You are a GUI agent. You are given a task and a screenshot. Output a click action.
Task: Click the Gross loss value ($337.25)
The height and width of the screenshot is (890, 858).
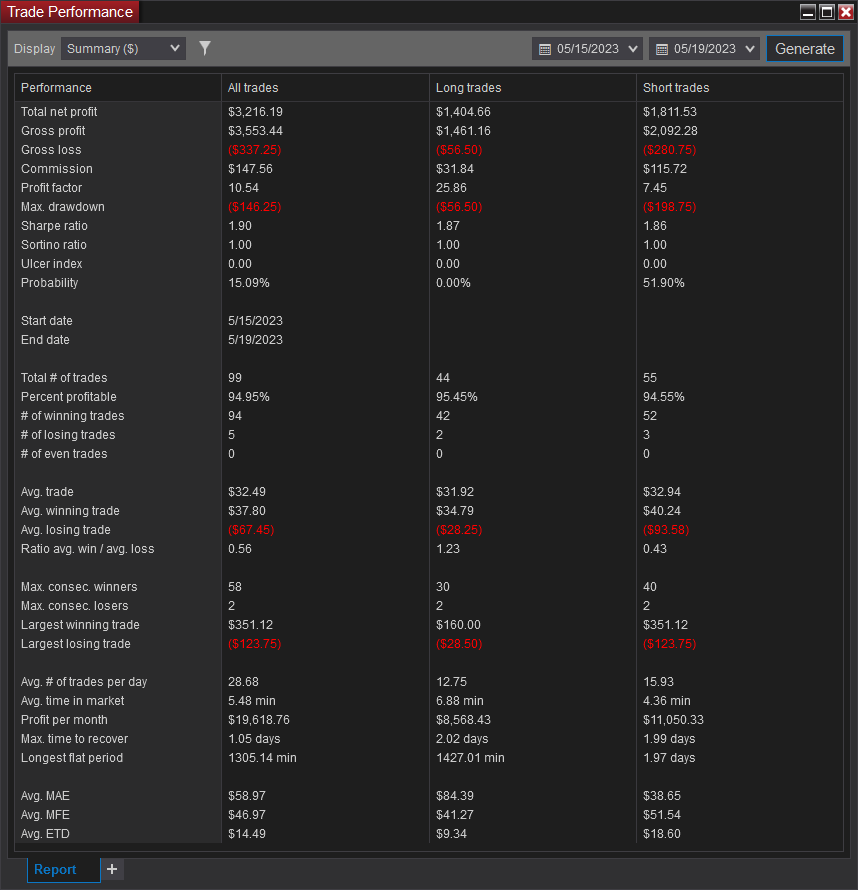255,150
